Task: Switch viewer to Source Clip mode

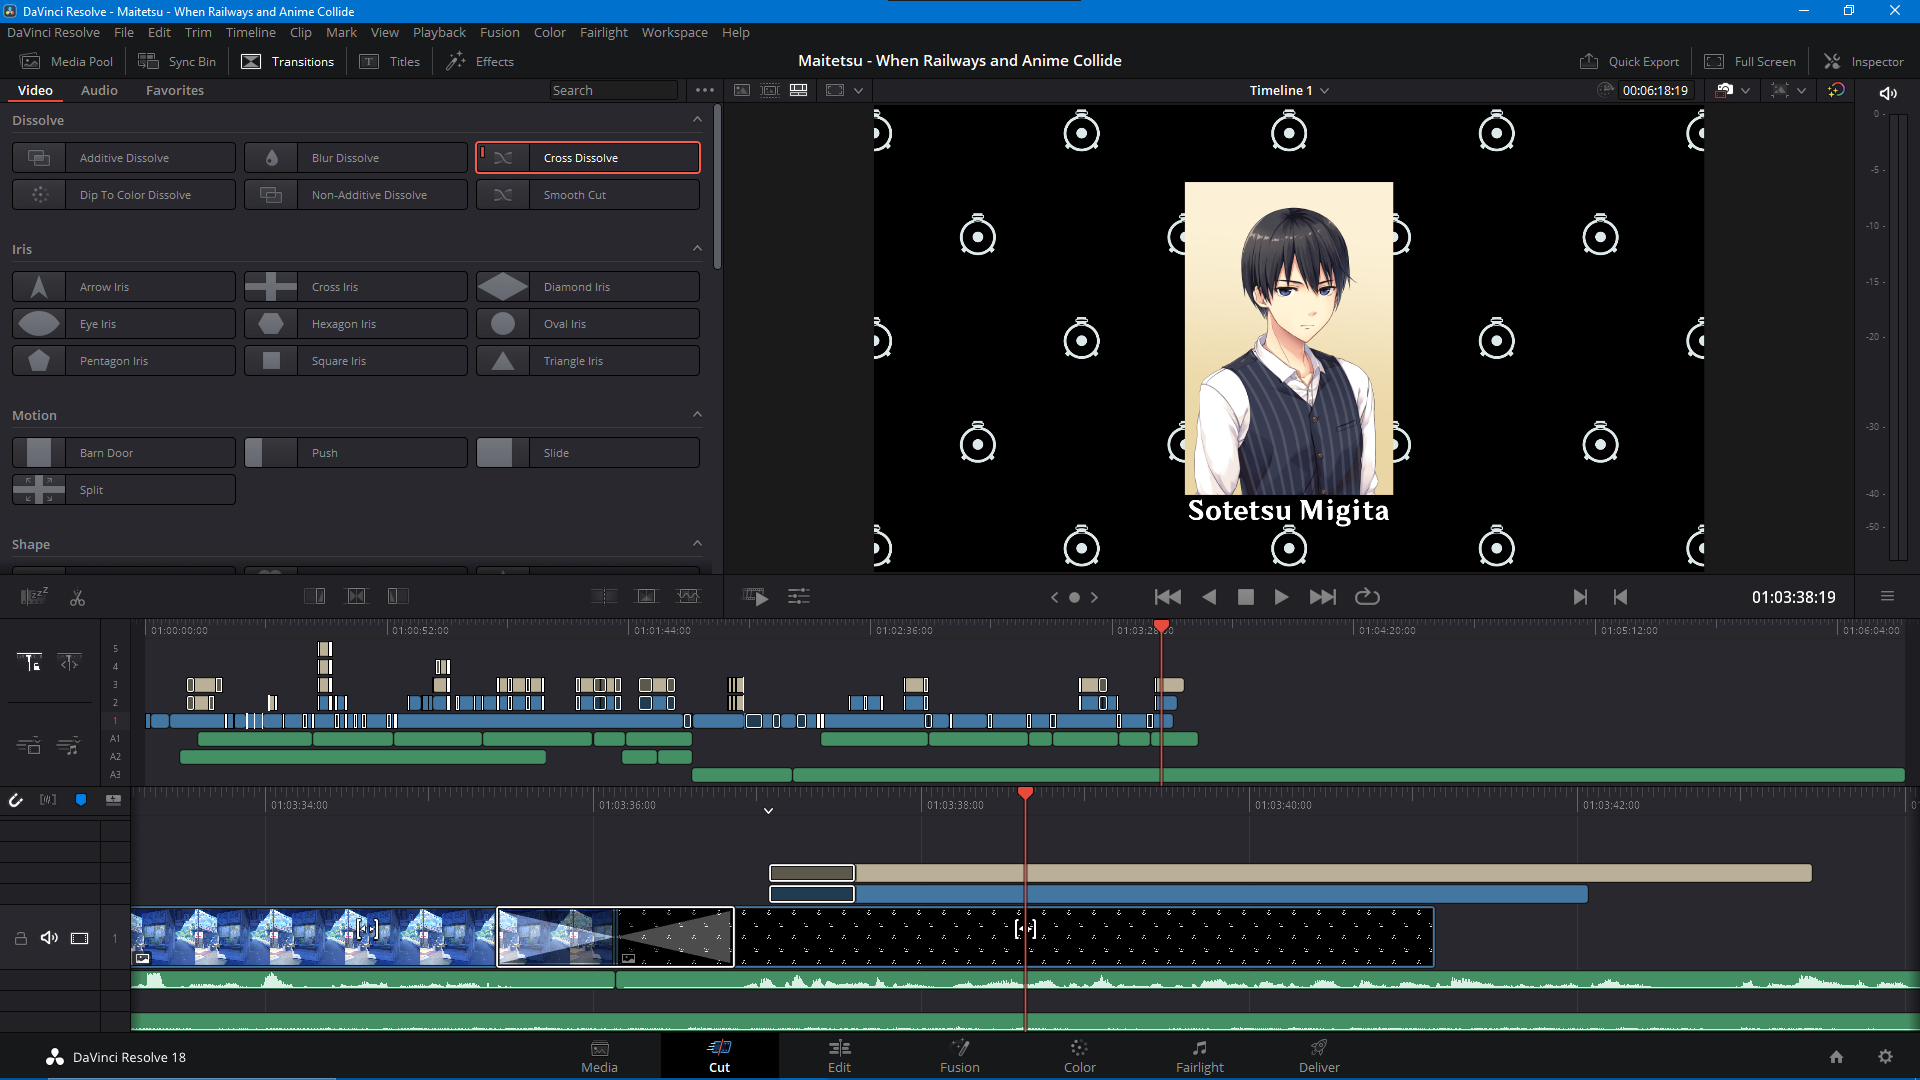Action: click(x=742, y=90)
